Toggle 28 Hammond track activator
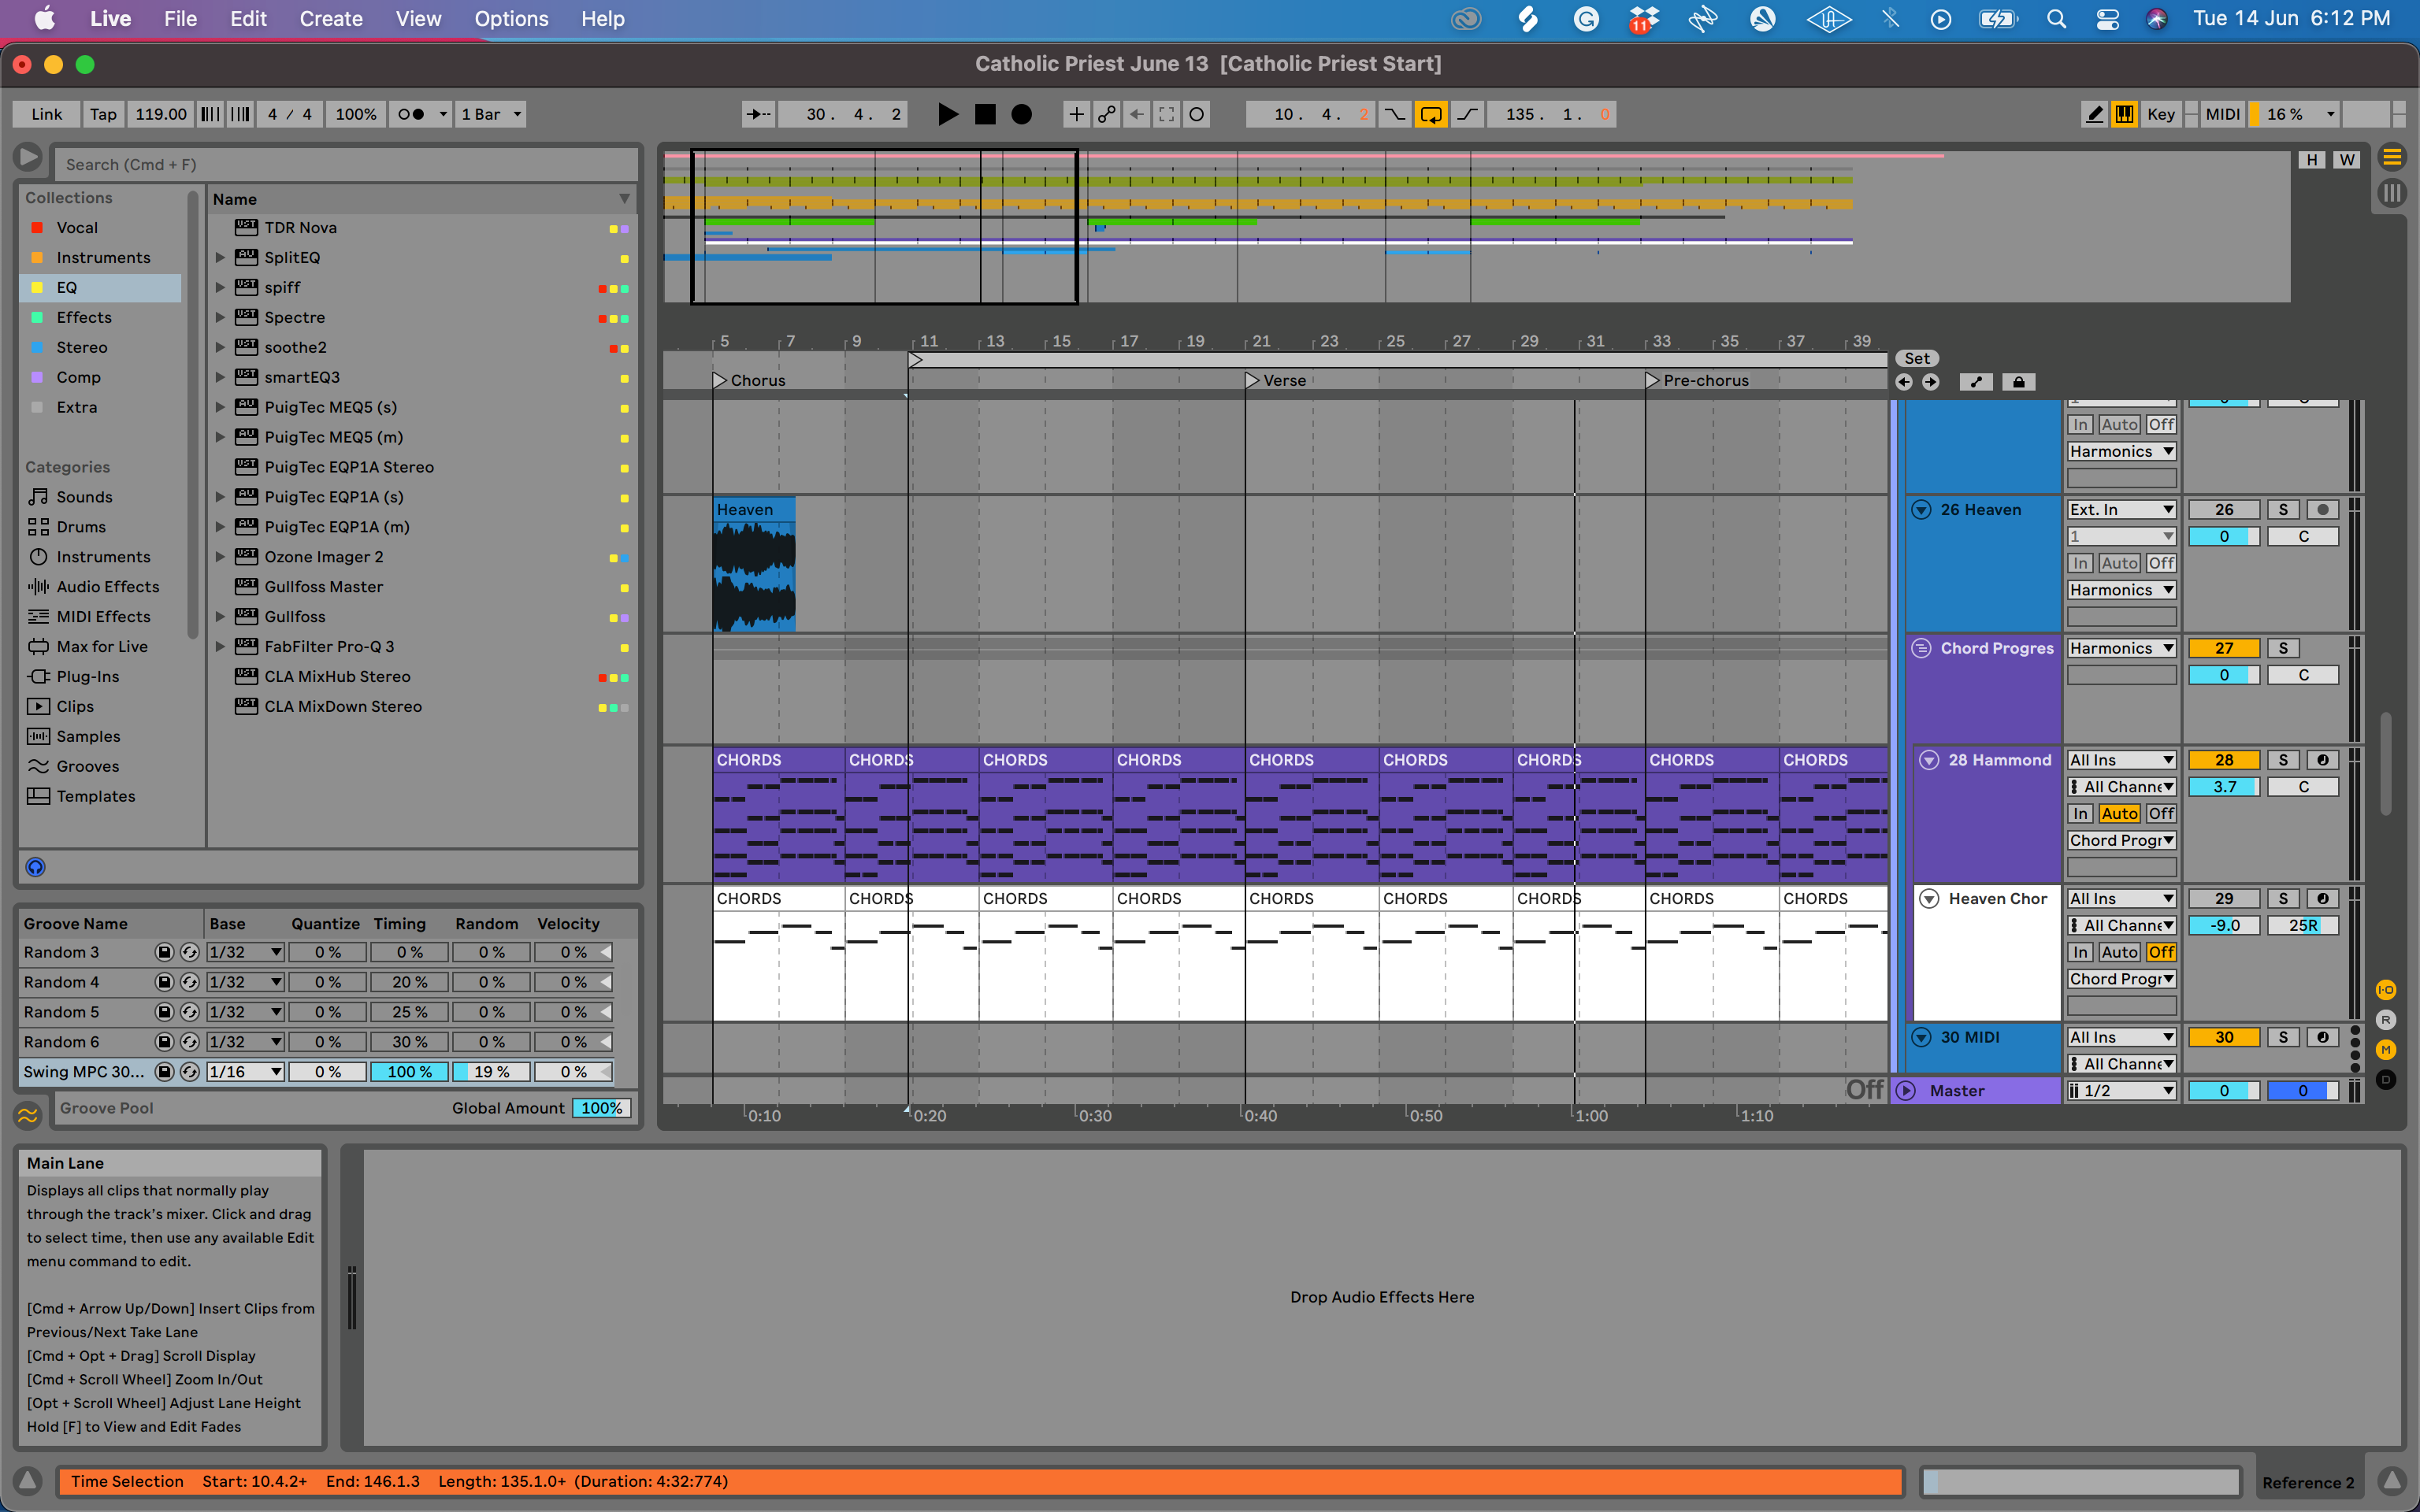Image resolution: width=2420 pixels, height=1512 pixels. click(2223, 760)
